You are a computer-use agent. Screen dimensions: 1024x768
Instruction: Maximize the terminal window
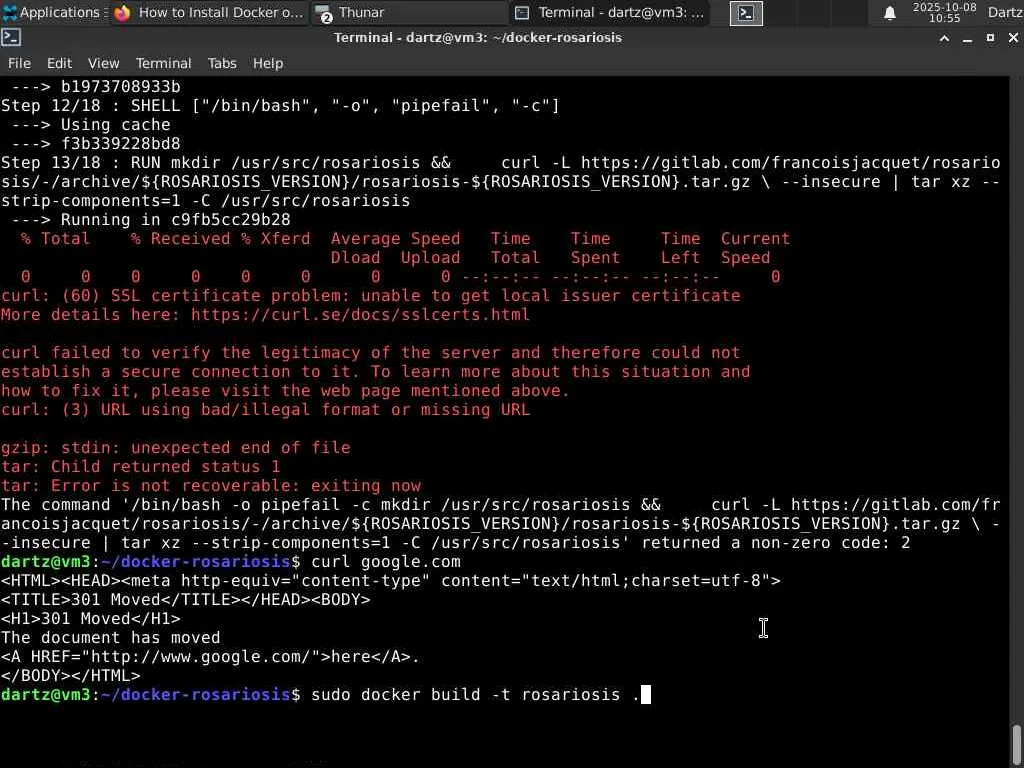(990, 39)
